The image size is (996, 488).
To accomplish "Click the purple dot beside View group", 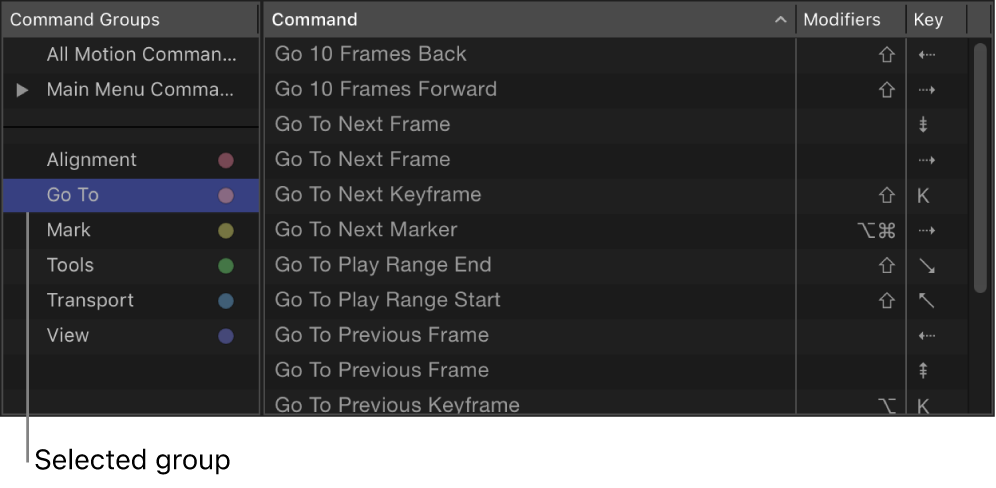I will tap(226, 336).
